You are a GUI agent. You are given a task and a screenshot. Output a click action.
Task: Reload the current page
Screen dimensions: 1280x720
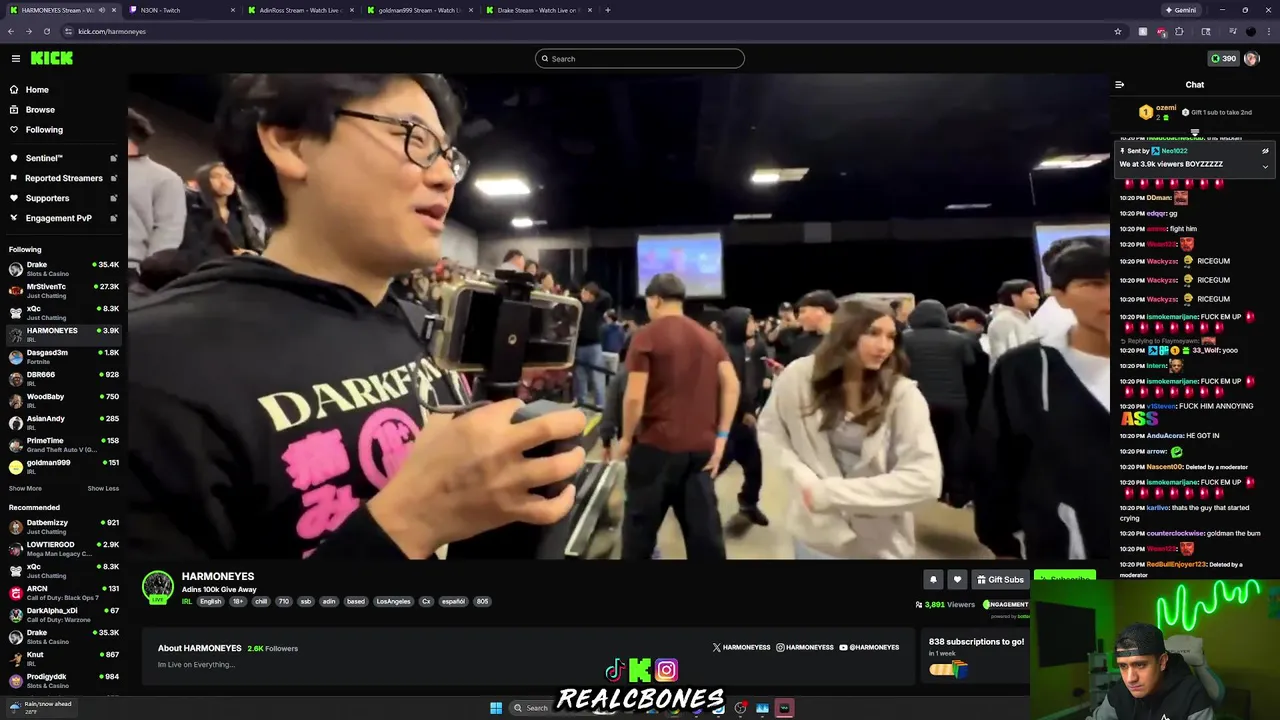46,31
